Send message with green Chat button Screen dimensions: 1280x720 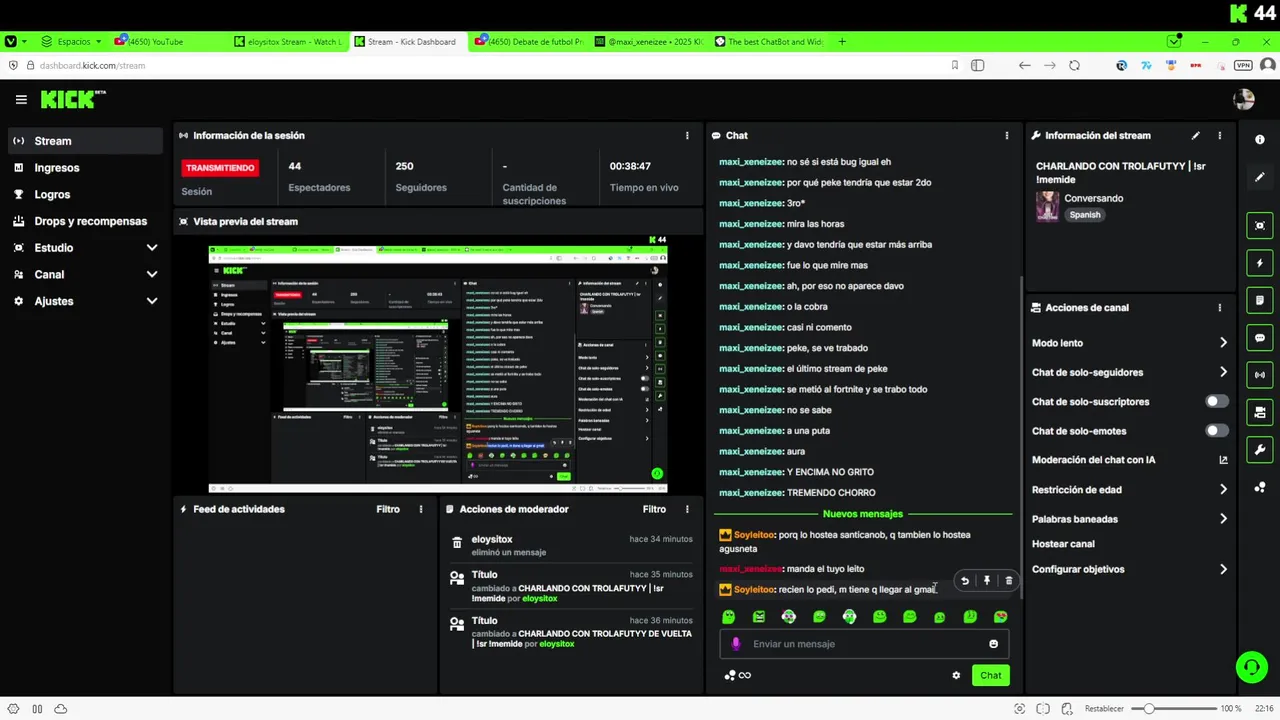(990, 675)
